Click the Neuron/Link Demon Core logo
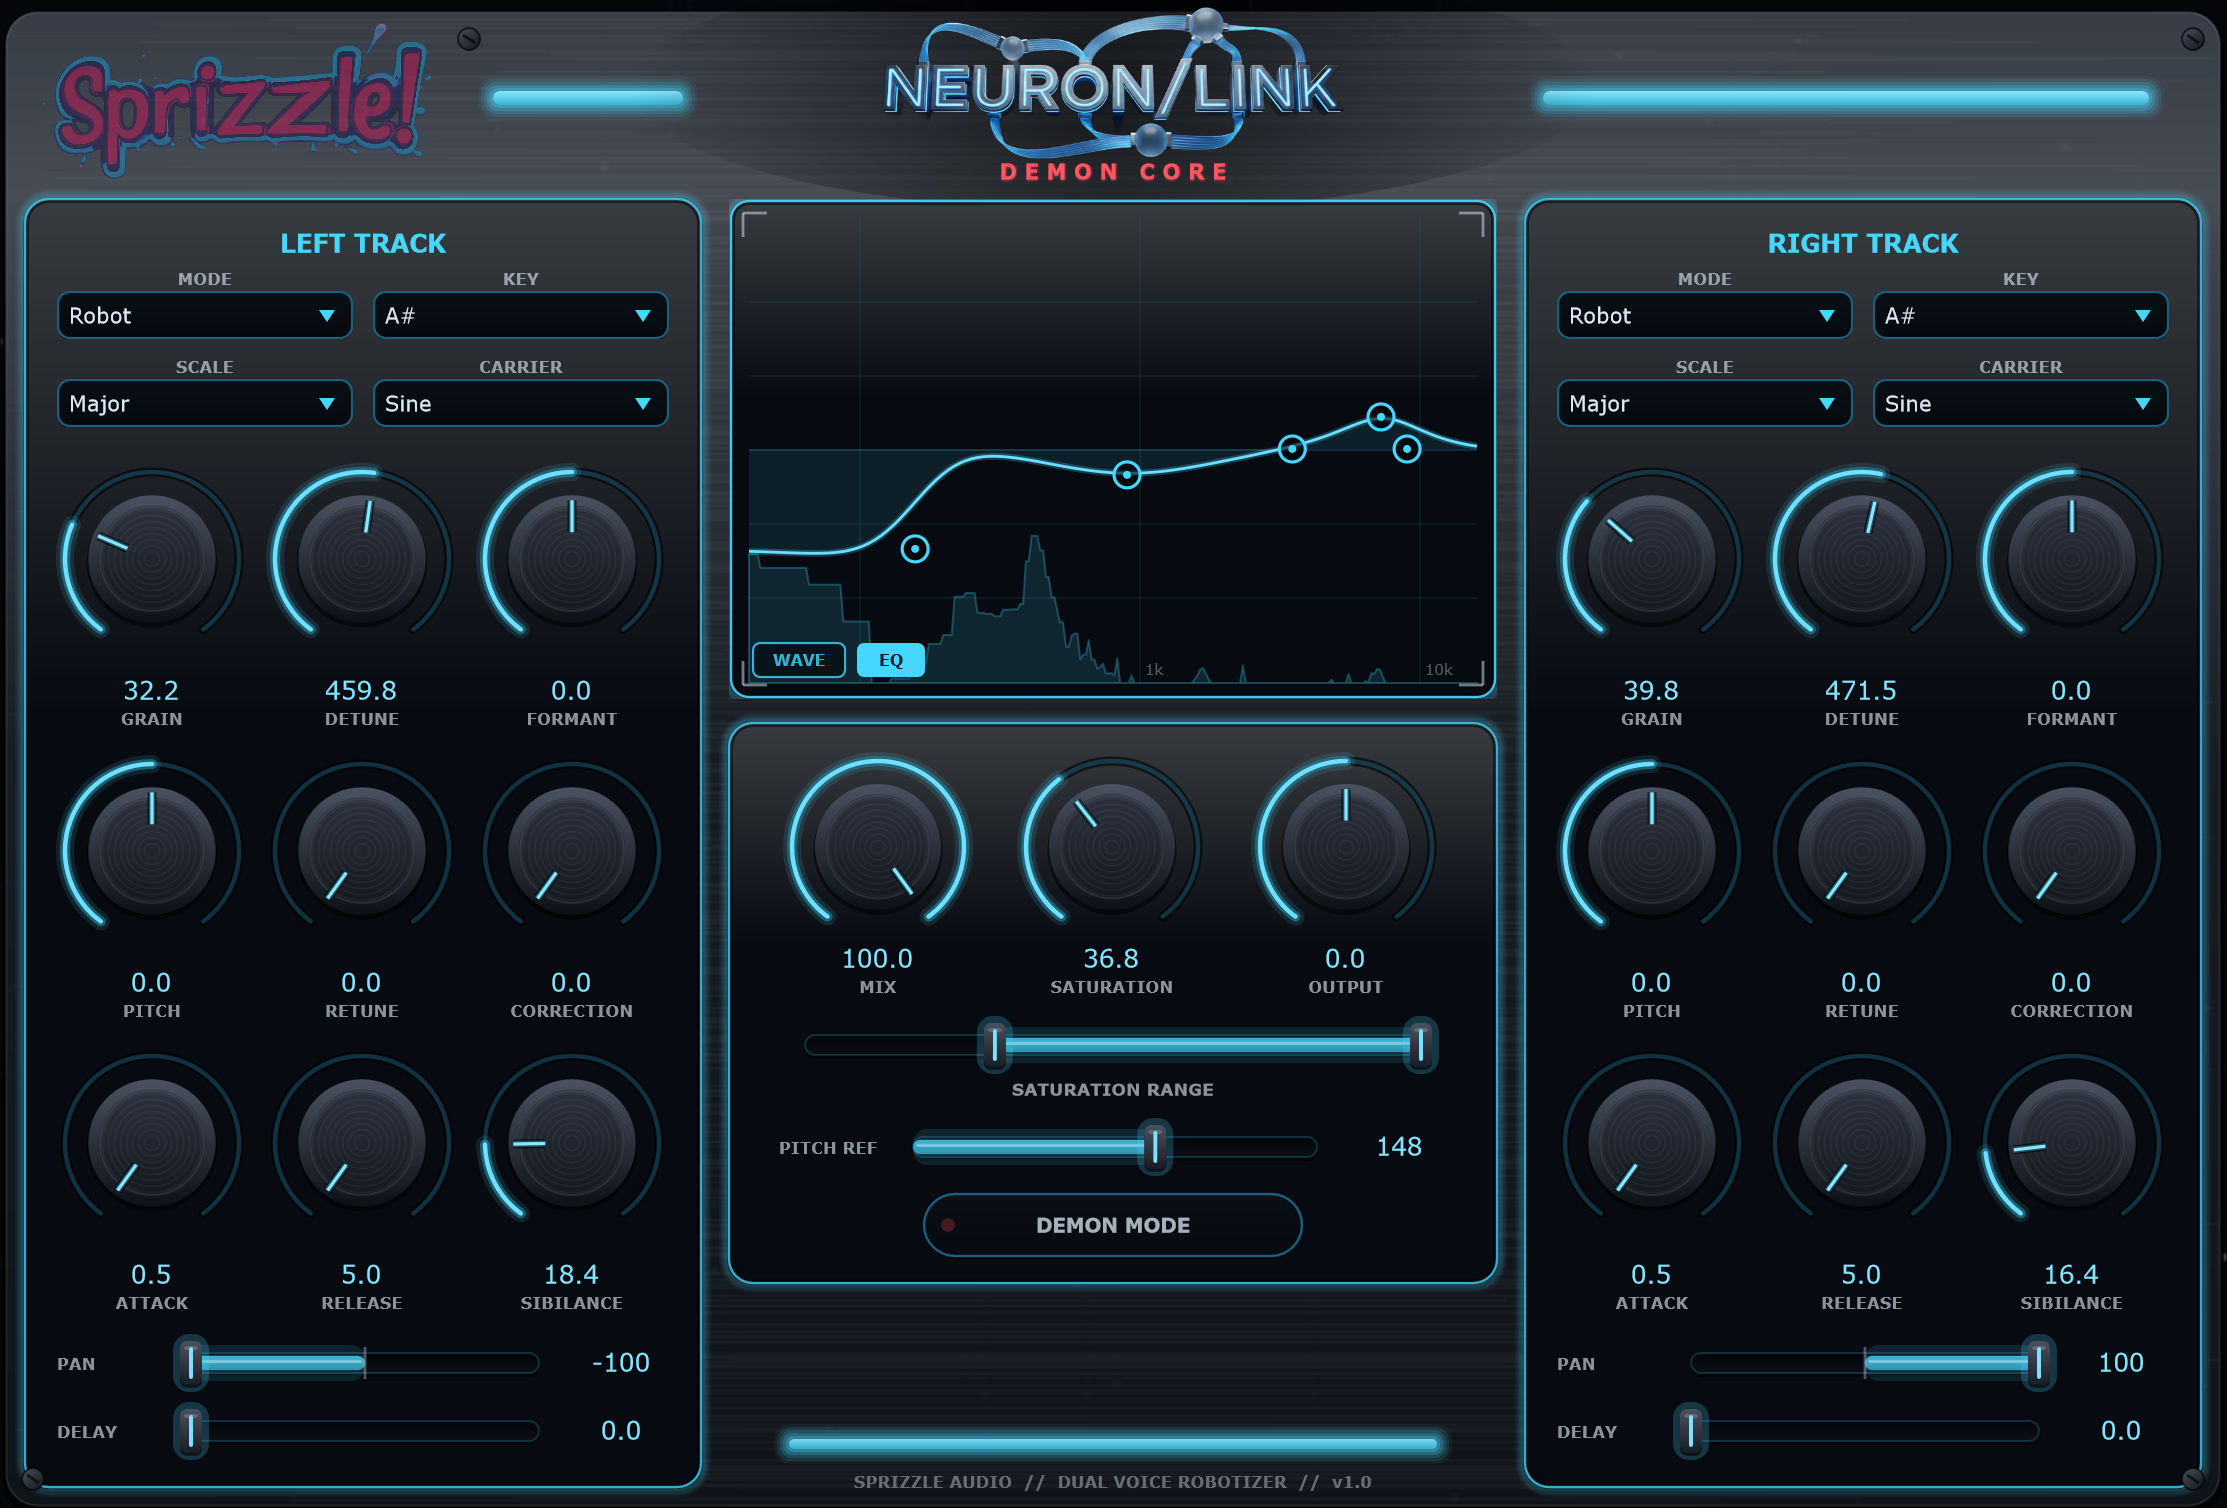The image size is (2227, 1508). (1111, 96)
